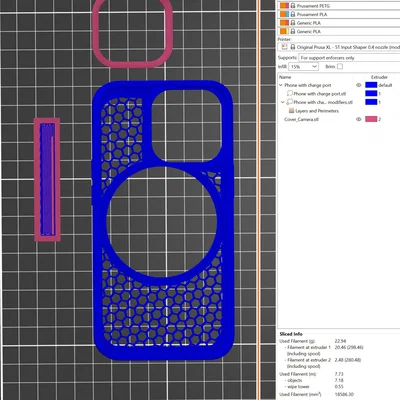Click Used Filament volume value 18586.30
This screenshot has height=400, width=400.
pos(344,394)
